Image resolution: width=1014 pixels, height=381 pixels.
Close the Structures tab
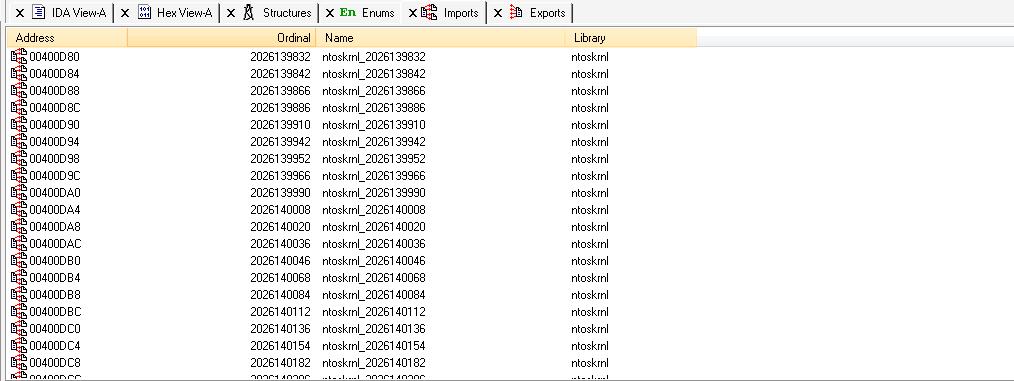tap(231, 13)
